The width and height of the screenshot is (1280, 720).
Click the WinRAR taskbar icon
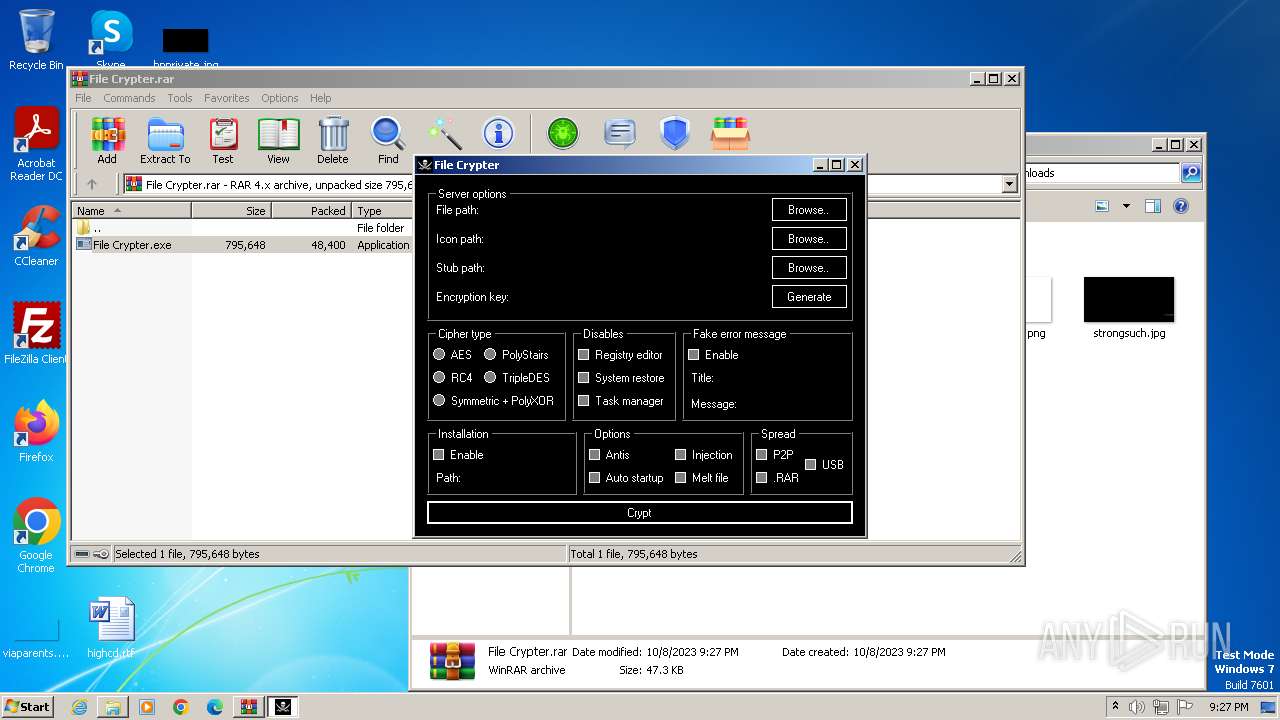[248, 707]
